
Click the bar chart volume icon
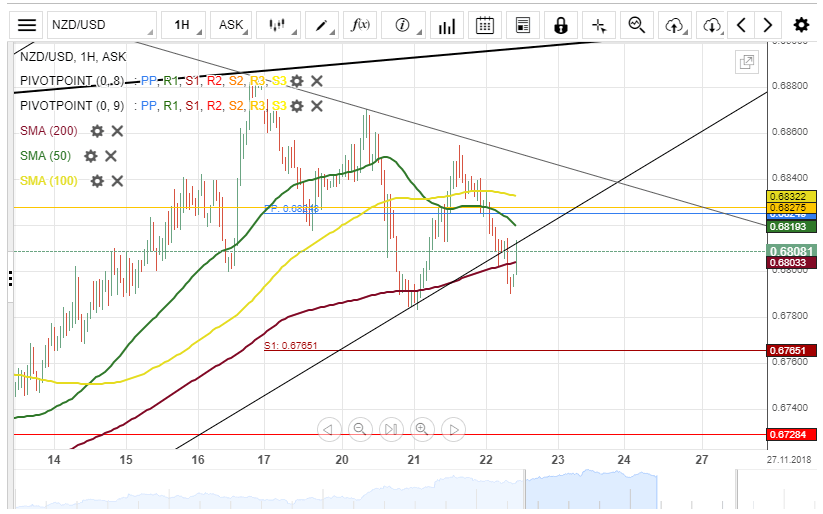click(447, 25)
